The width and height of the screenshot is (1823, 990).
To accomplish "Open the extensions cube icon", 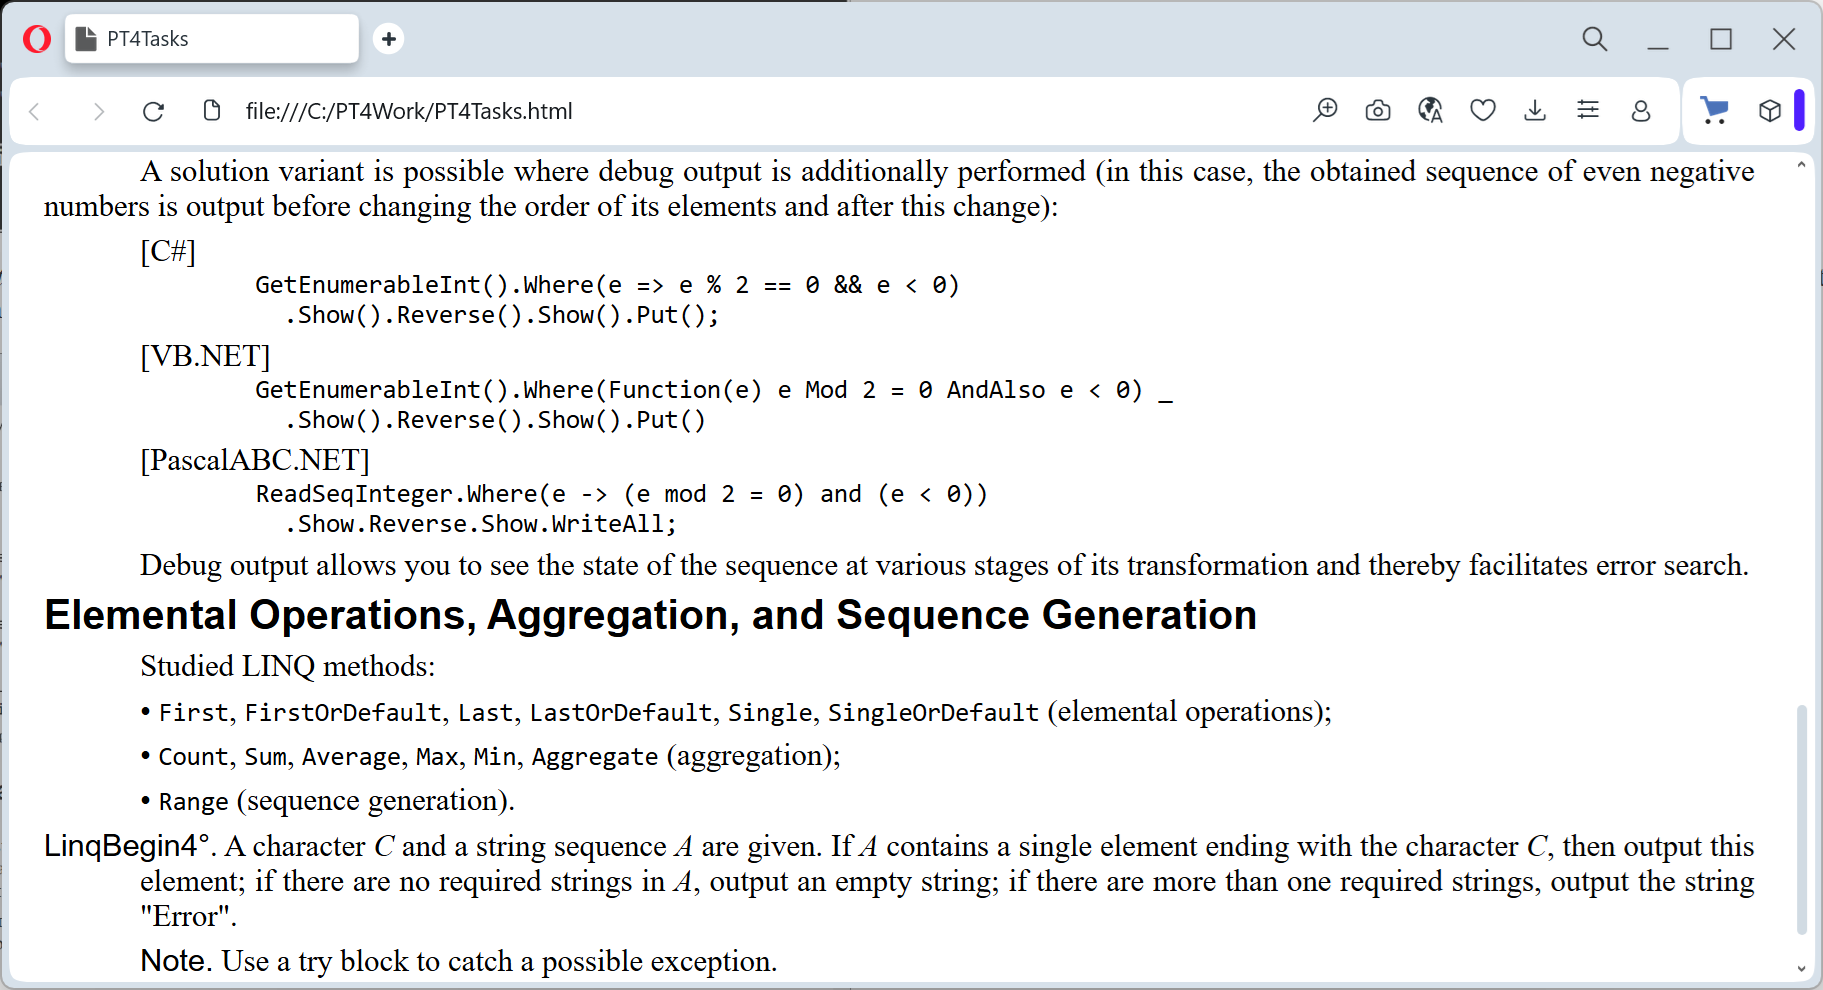I will coord(1769,110).
